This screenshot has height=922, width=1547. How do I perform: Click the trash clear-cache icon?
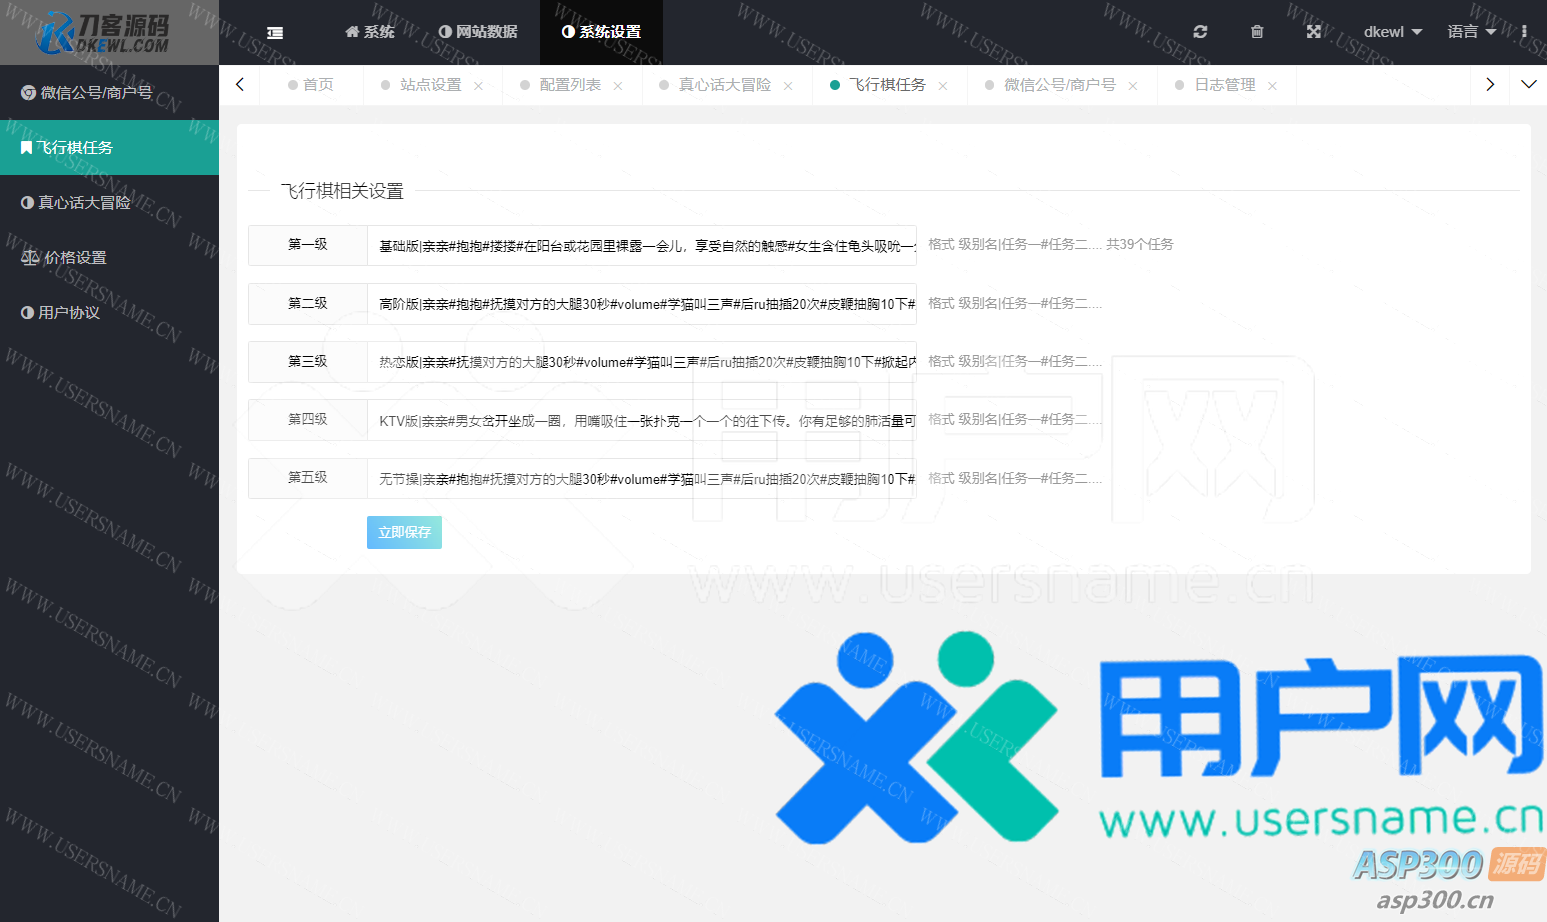tap(1257, 32)
